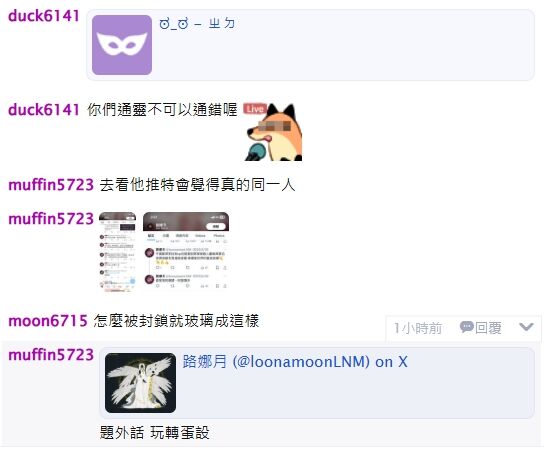Click the first duck6141 username
Image resolution: width=544 pixels, height=454 pixels.
[44, 16]
